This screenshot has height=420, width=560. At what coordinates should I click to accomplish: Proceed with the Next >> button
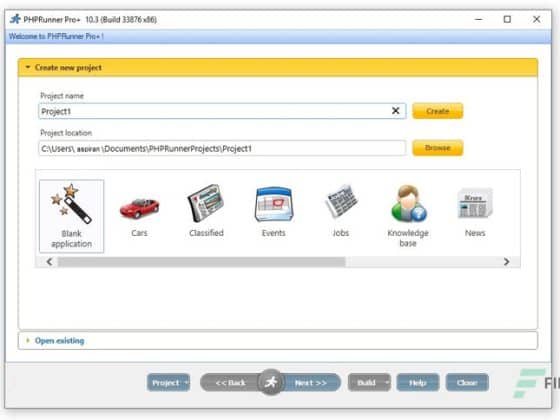311,382
